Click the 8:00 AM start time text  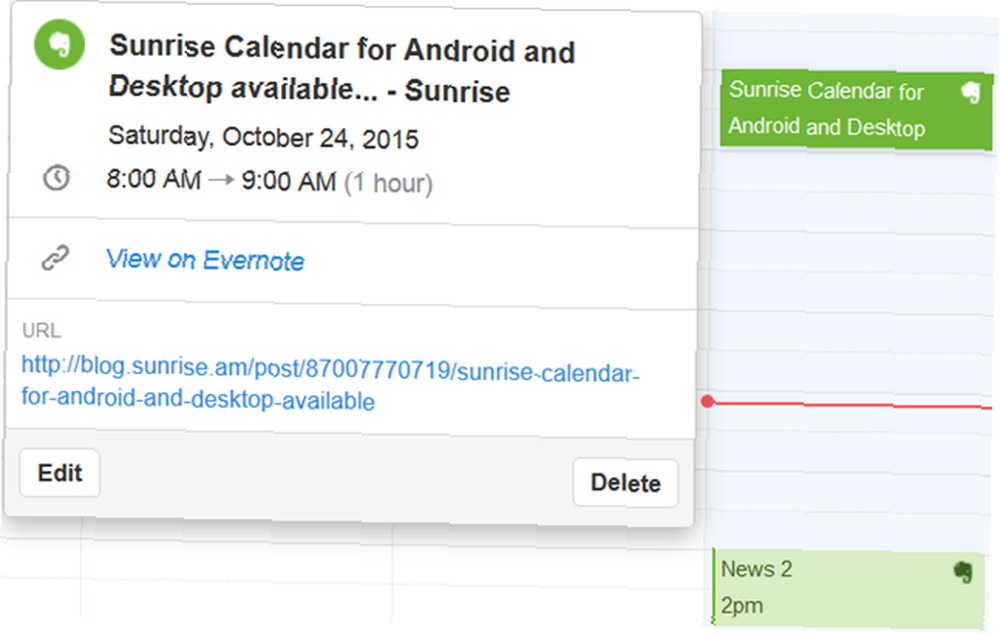pyautogui.click(x=154, y=179)
